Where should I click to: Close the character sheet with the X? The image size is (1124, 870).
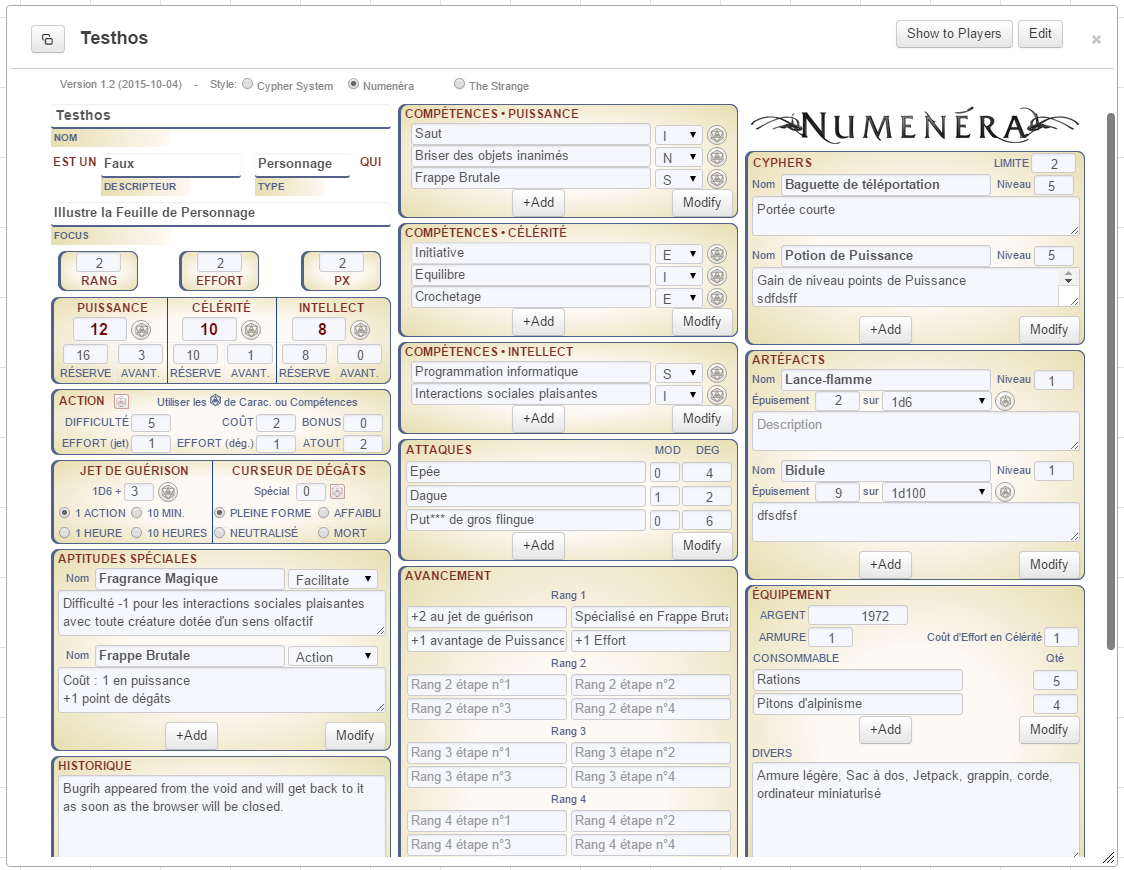click(1096, 40)
